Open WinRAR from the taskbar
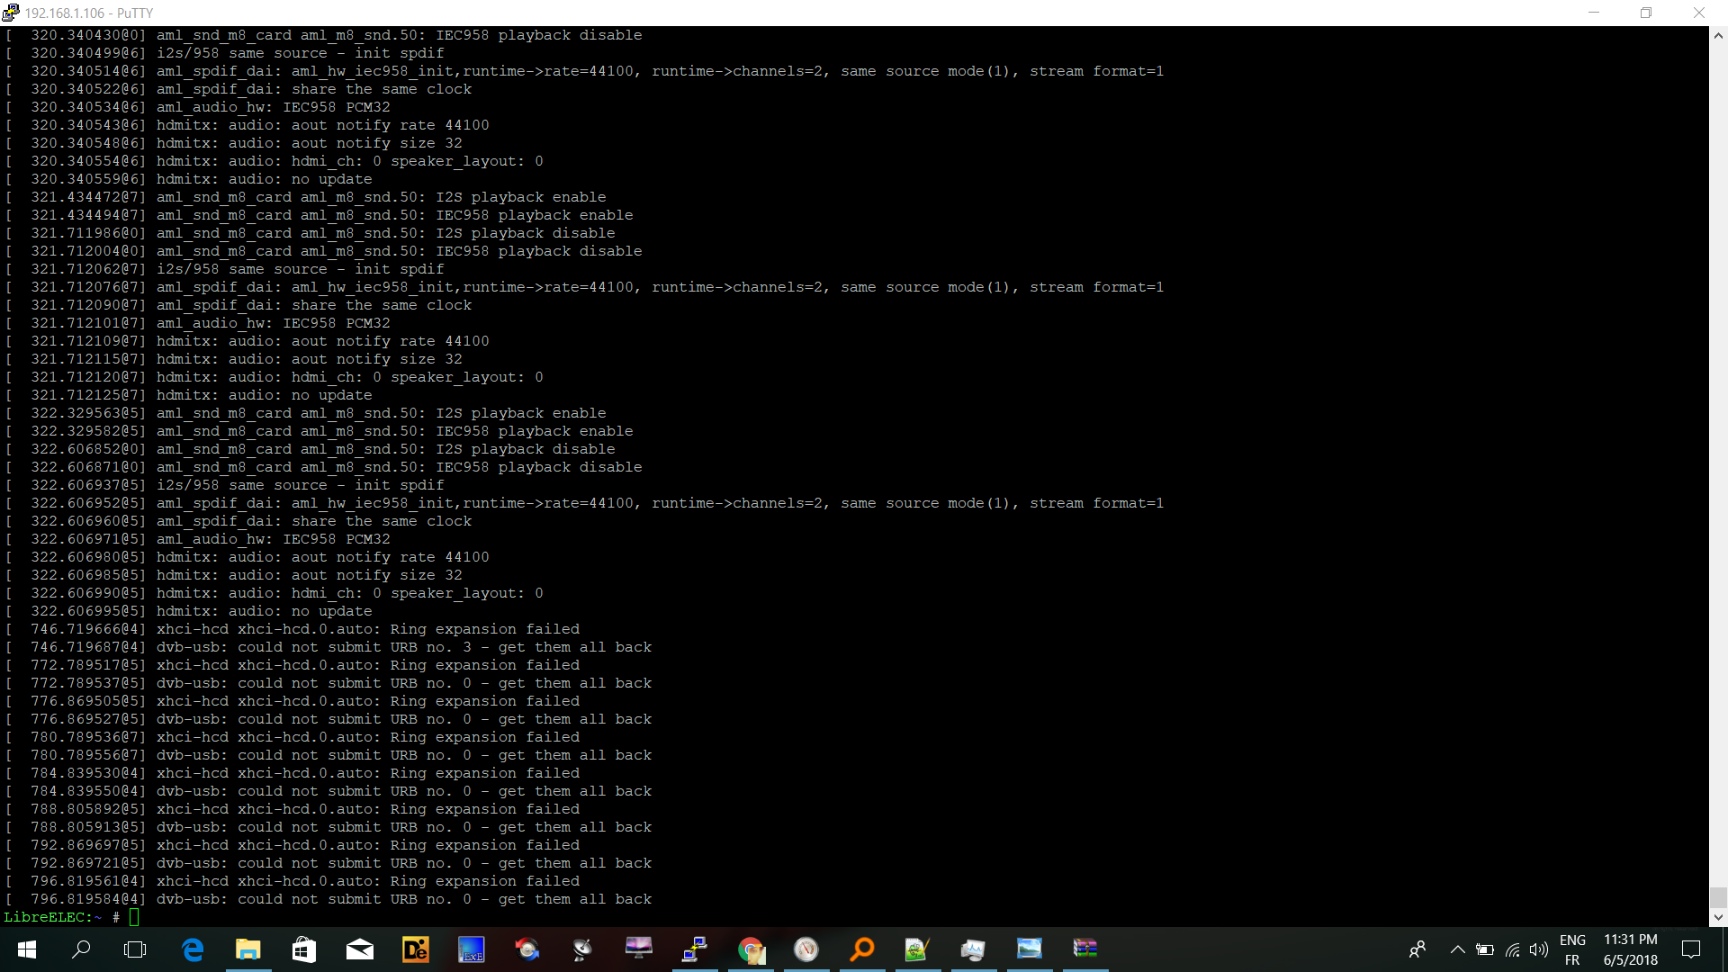Screen dimensions: 1728x972 (1085, 949)
